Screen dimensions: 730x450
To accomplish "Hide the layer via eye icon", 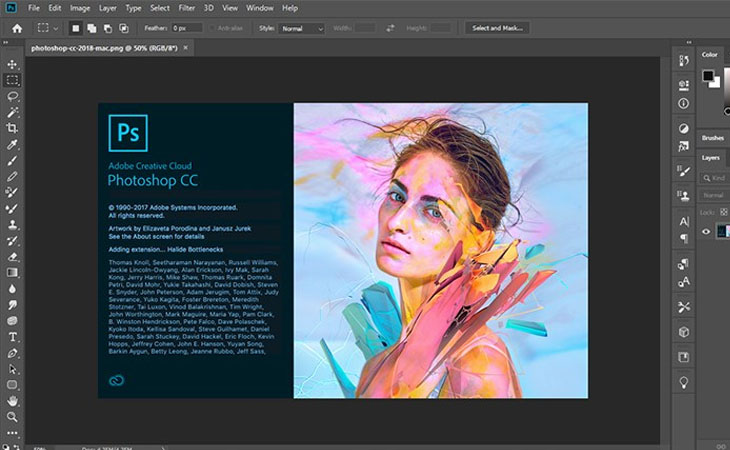I will click(706, 231).
